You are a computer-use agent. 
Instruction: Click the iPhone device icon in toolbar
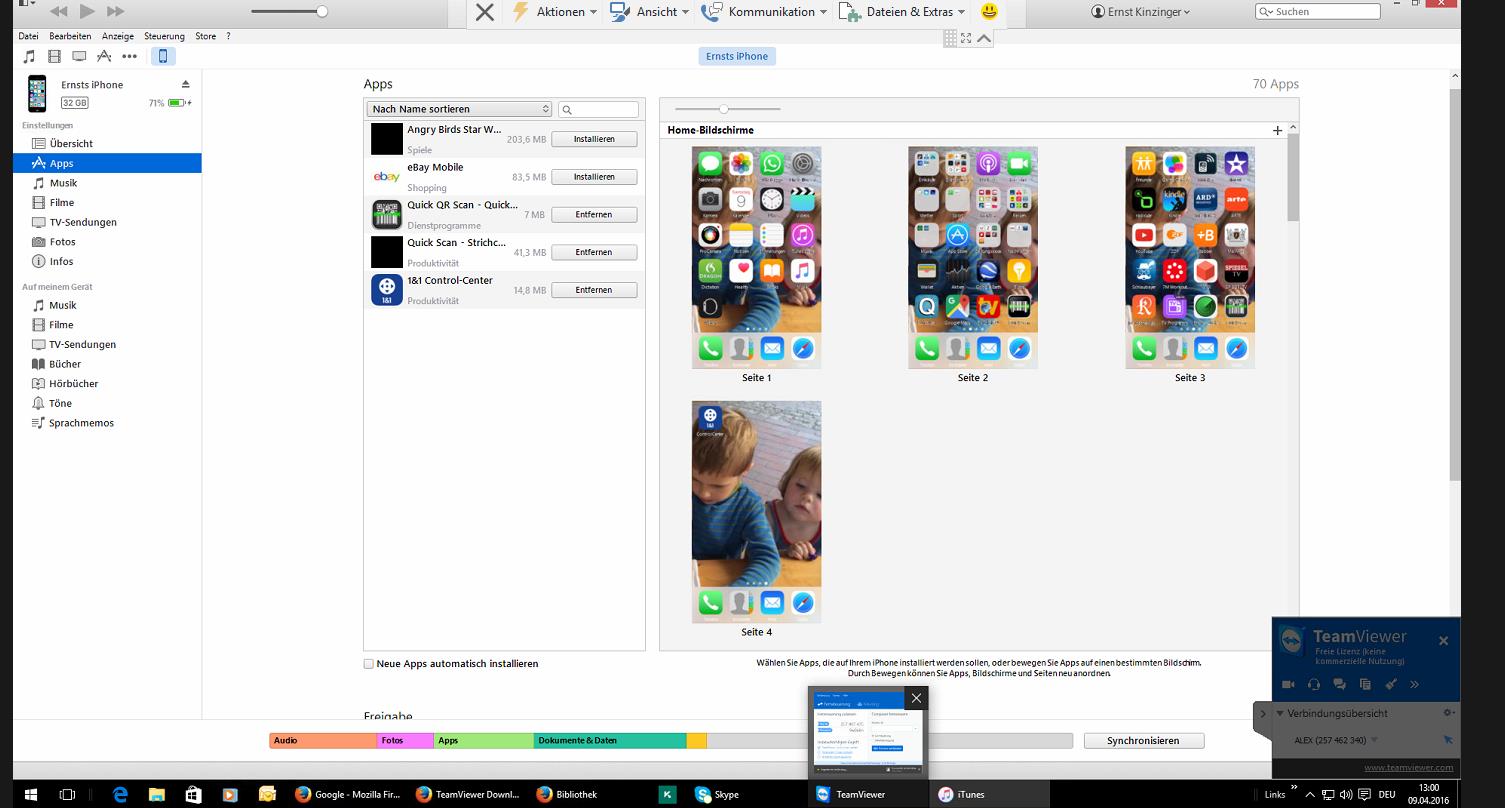click(x=163, y=56)
